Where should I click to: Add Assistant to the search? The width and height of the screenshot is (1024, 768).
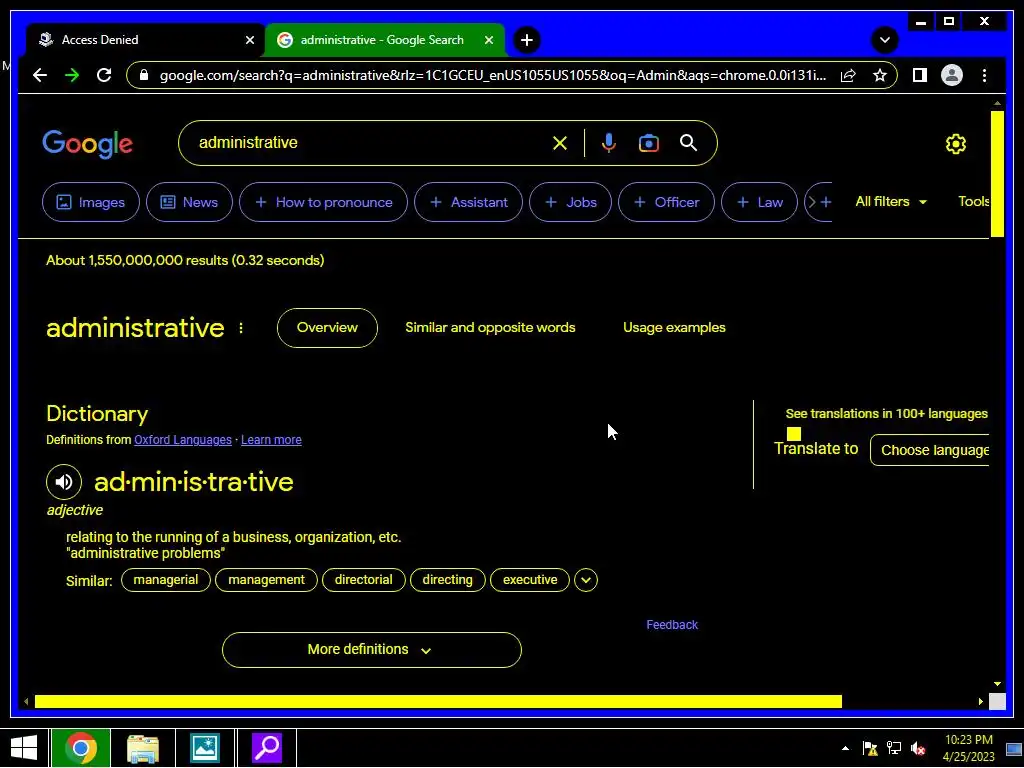pyautogui.click(x=468, y=202)
